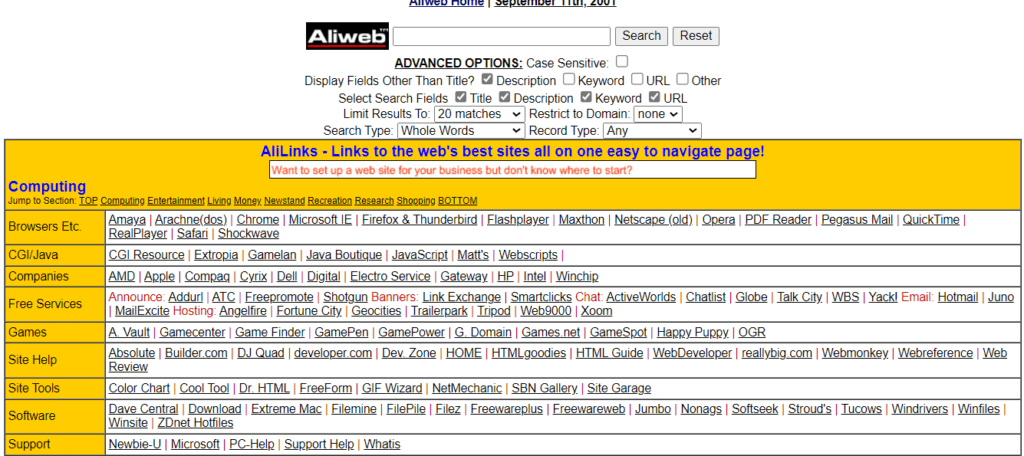Check the display fields URL checkbox

[x=637, y=80]
